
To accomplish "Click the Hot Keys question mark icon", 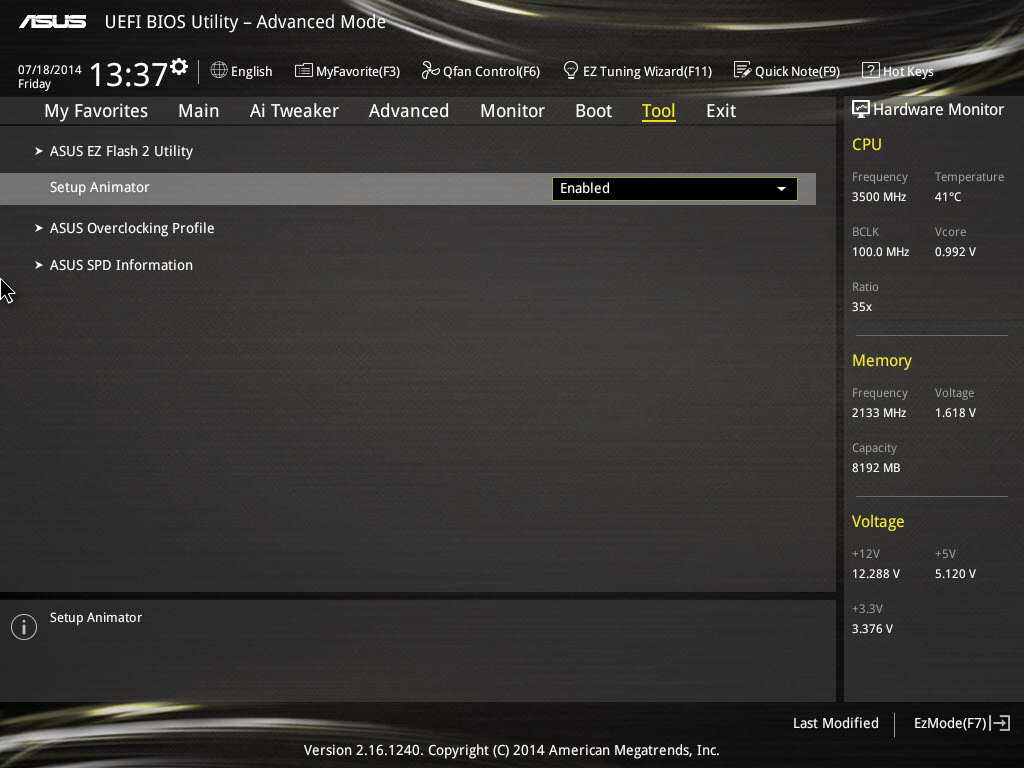I will (x=871, y=70).
